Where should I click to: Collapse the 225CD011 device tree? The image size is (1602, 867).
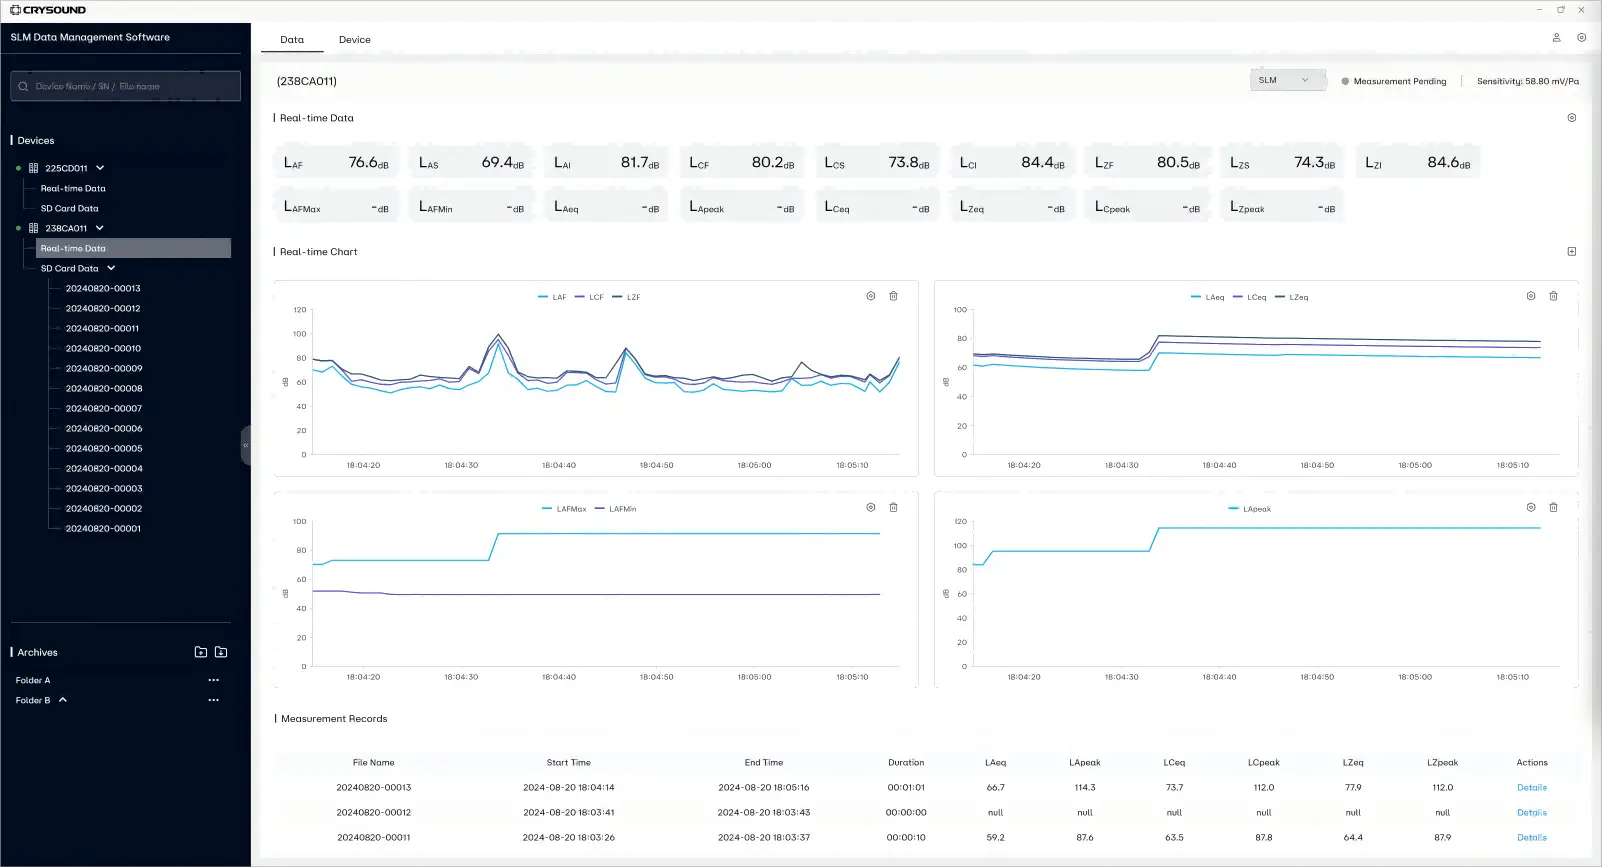pyautogui.click(x=100, y=168)
